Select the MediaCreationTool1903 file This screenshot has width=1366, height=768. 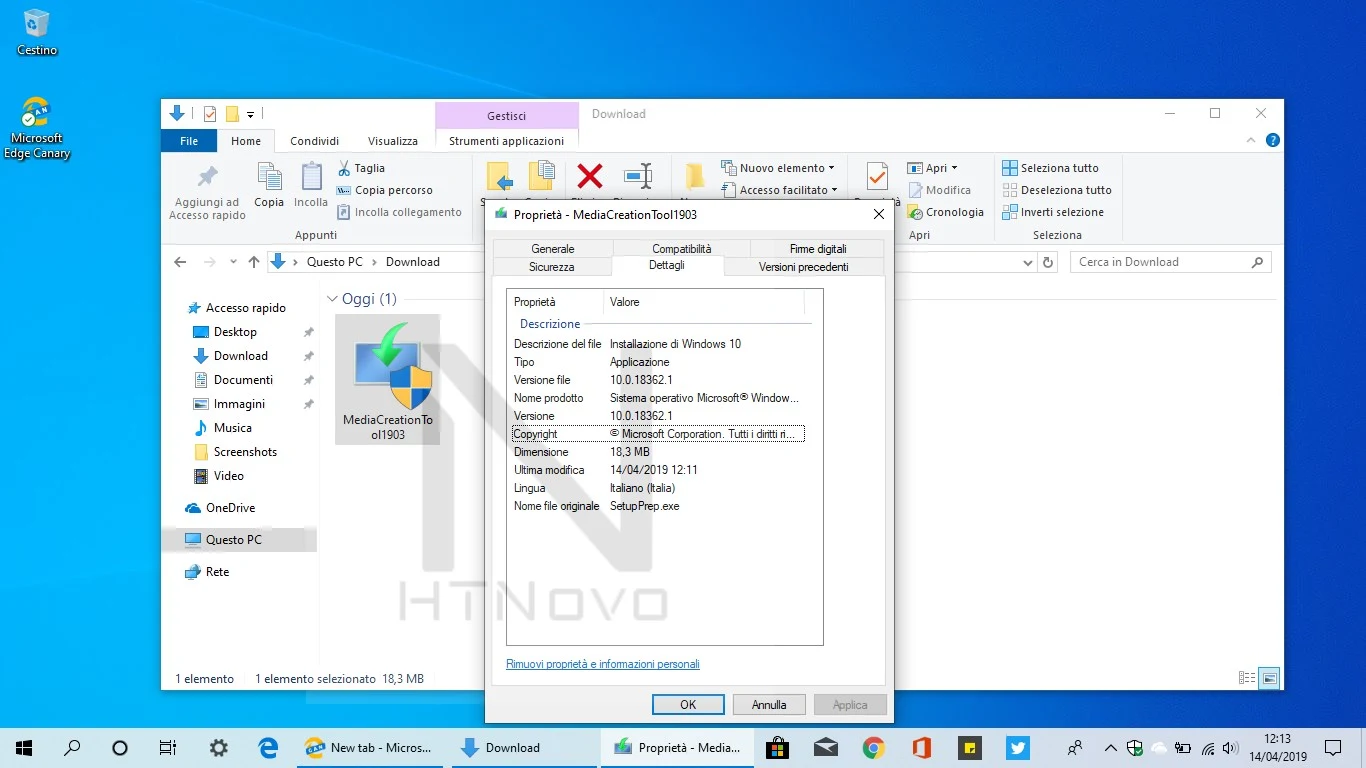(388, 380)
